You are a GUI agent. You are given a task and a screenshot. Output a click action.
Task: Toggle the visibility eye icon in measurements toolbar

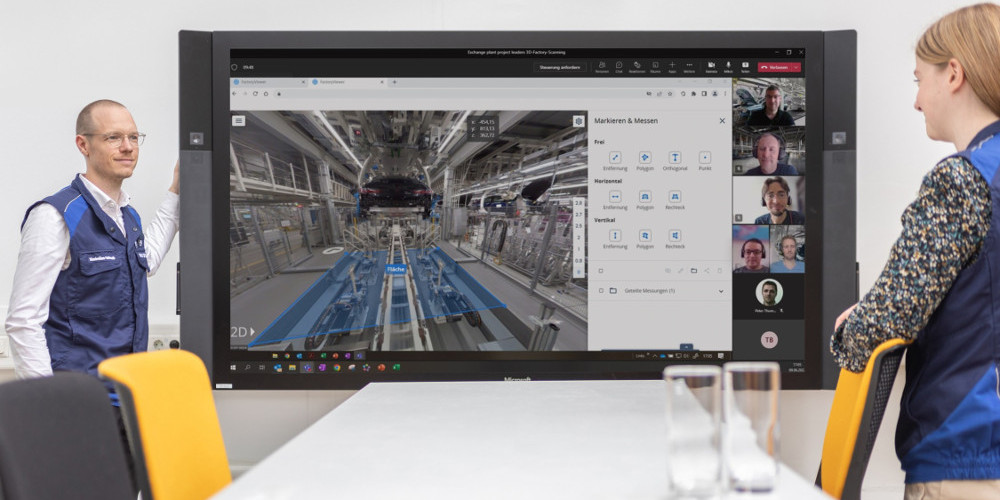click(668, 270)
